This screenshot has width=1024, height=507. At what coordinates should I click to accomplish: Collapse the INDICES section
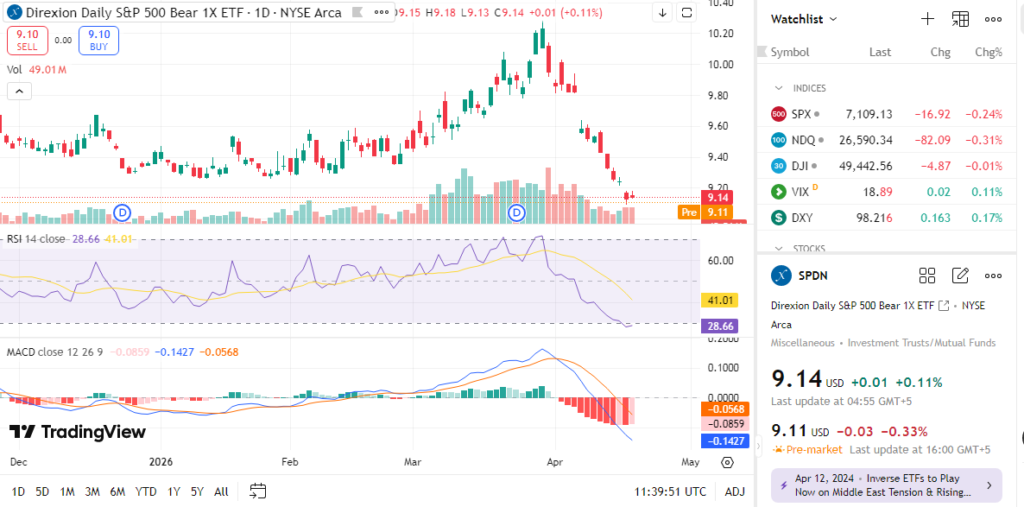click(x=779, y=88)
